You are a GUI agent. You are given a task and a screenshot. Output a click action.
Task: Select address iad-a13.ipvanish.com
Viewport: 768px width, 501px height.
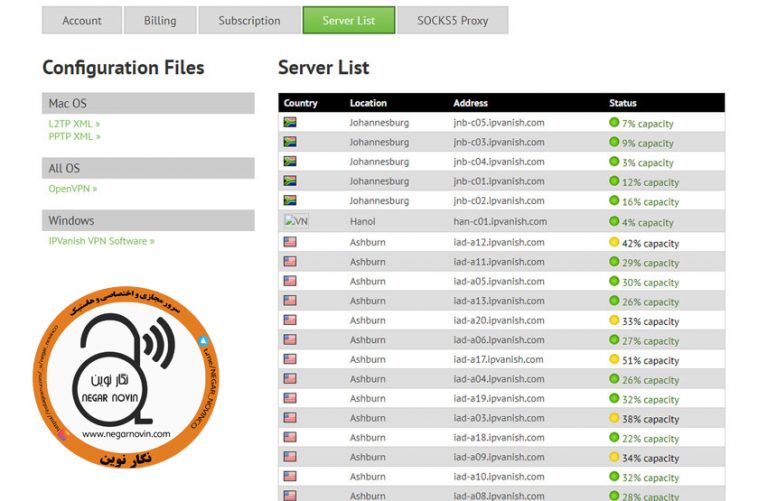point(499,301)
